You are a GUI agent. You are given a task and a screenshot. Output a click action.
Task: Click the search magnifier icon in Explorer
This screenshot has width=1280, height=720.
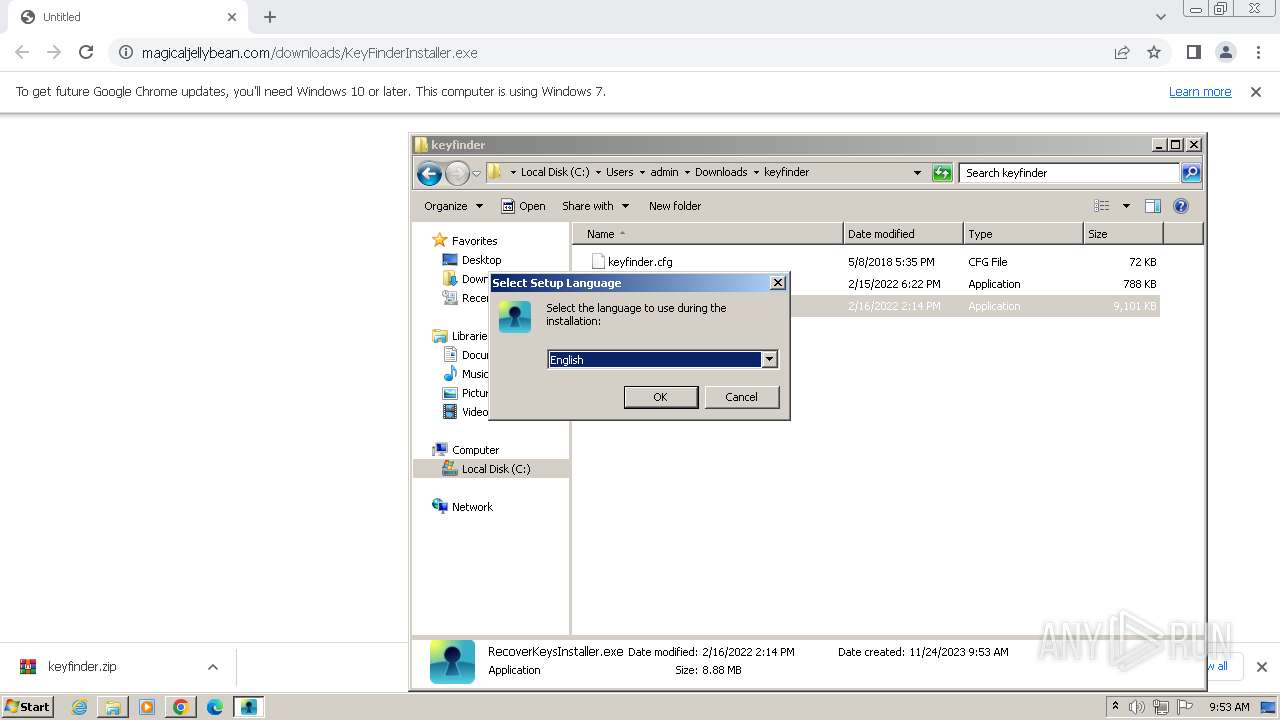[x=1191, y=173]
